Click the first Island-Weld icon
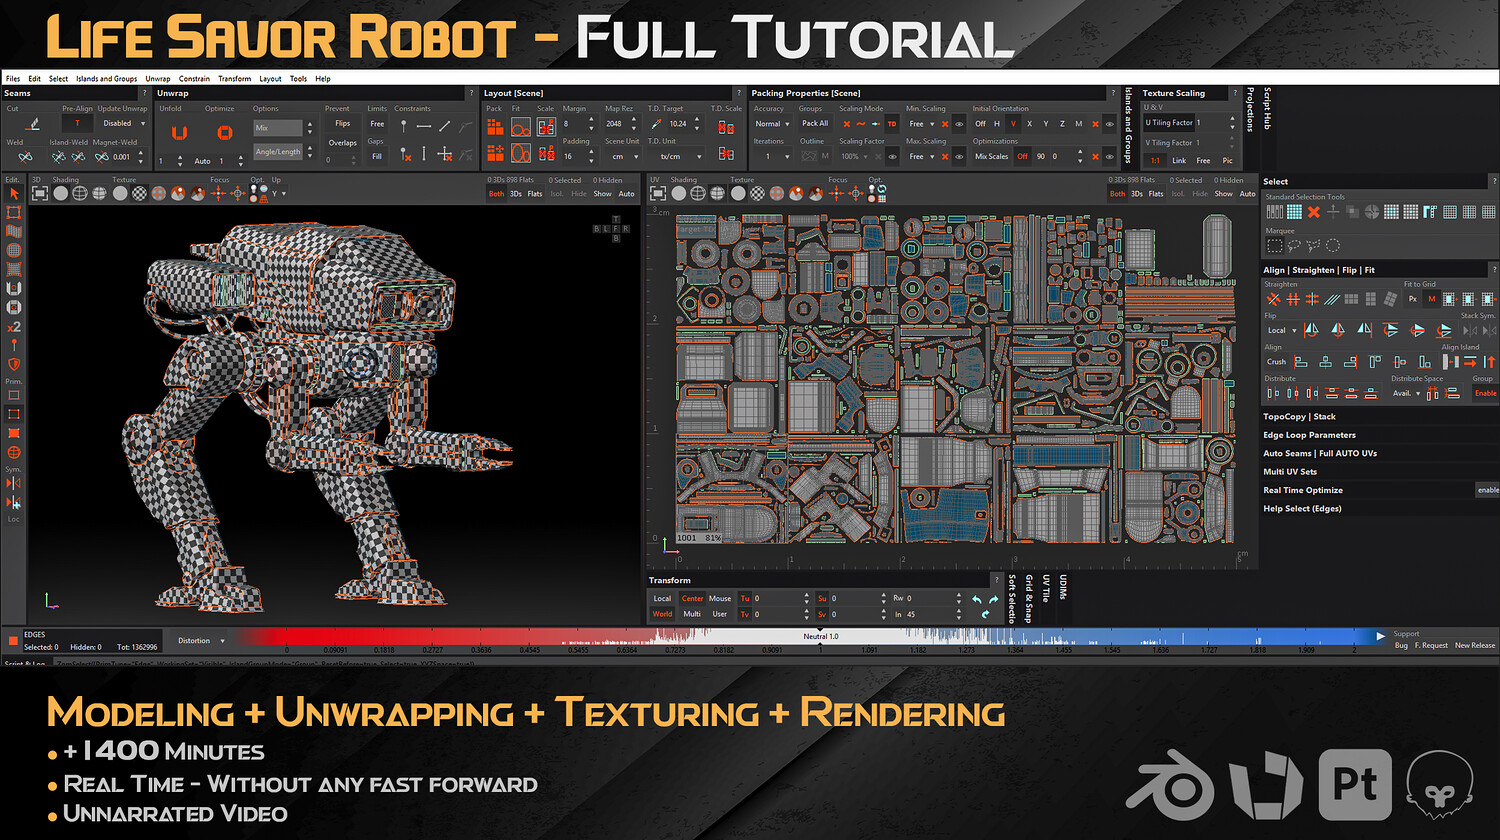 [x=59, y=157]
